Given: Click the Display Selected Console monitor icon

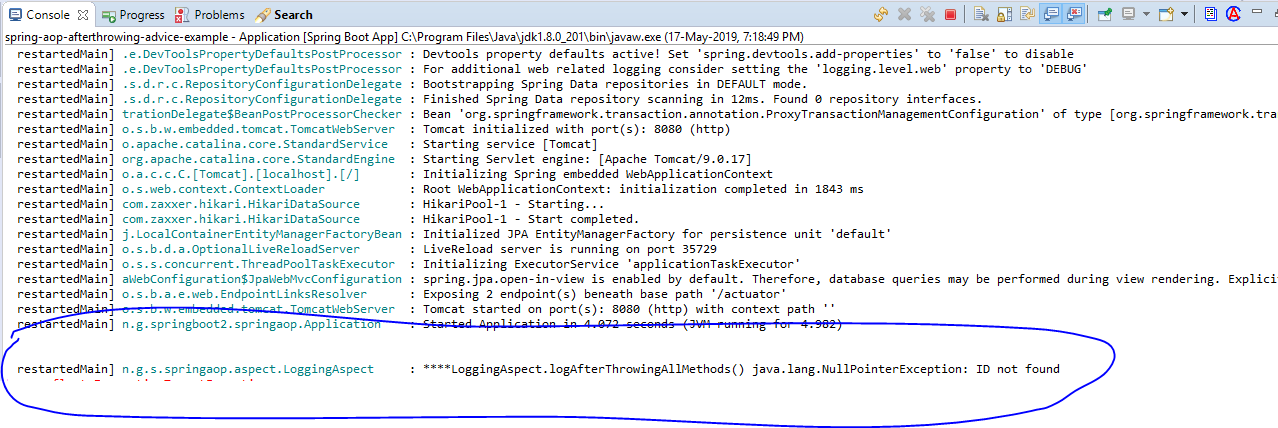Looking at the screenshot, I should tap(1129, 14).
